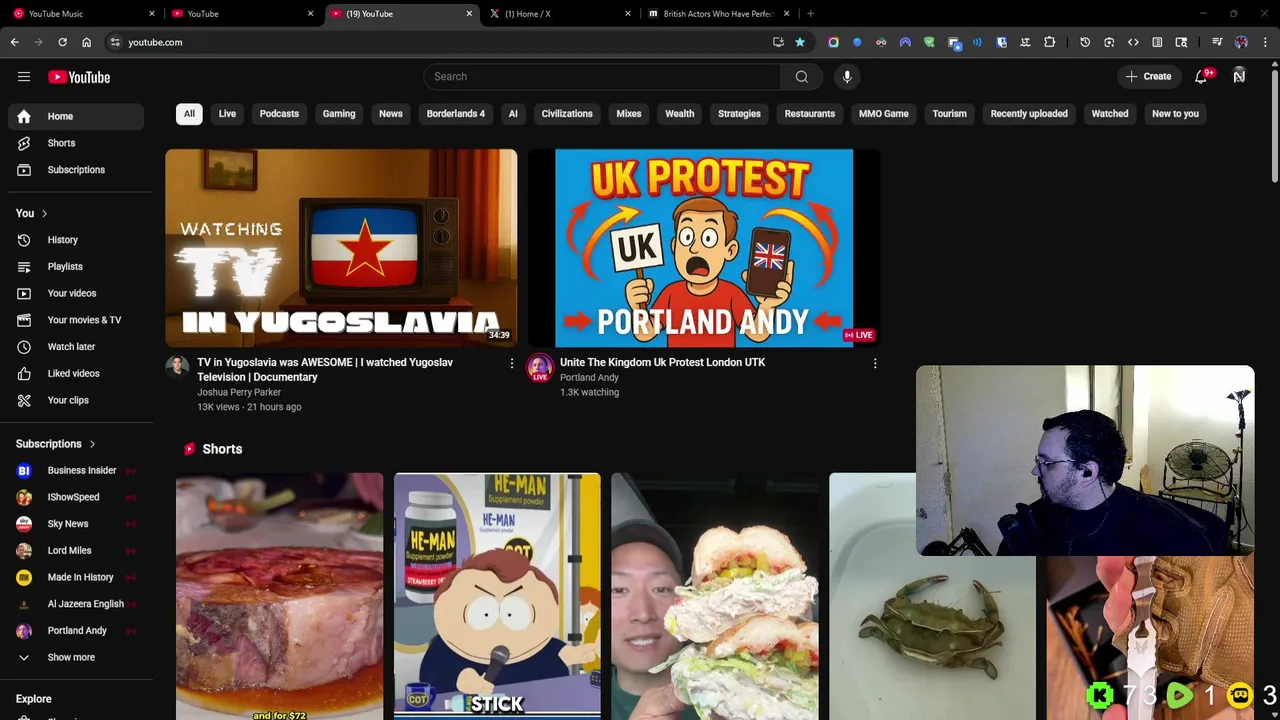Image resolution: width=1280 pixels, height=720 pixels.
Task: Open more options for Unite The Kingdom stream
Action: [875, 364]
